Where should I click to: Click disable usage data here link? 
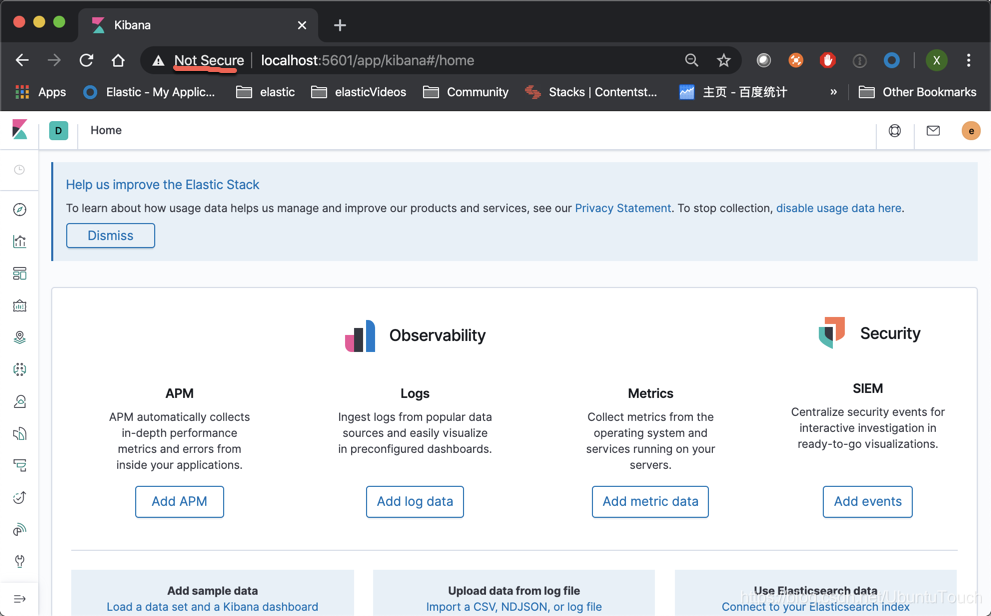(x=839, y=208)
